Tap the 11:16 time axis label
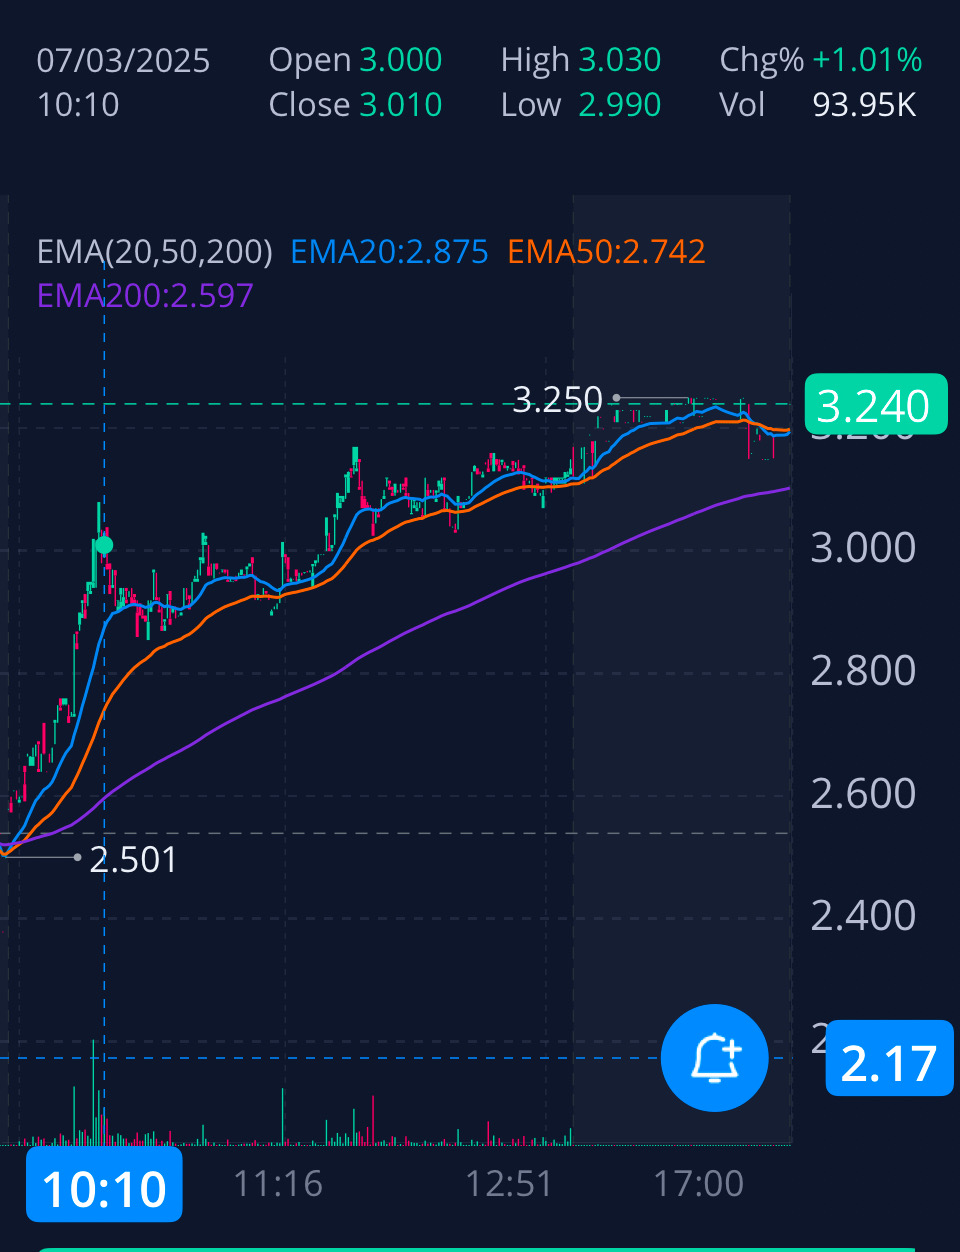 (x=278, y=1184)
